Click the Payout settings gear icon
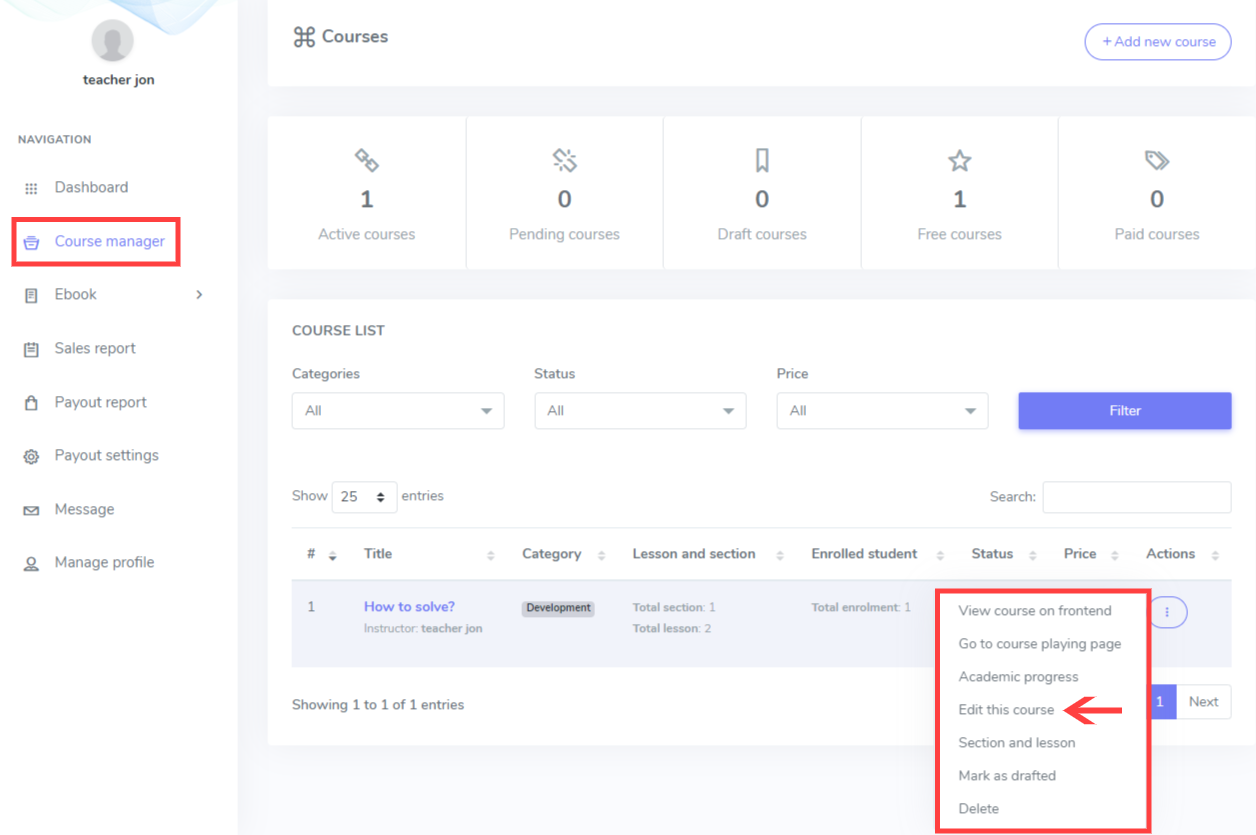The width and height of the screenshot is (1256, 835). coord(31,456)
